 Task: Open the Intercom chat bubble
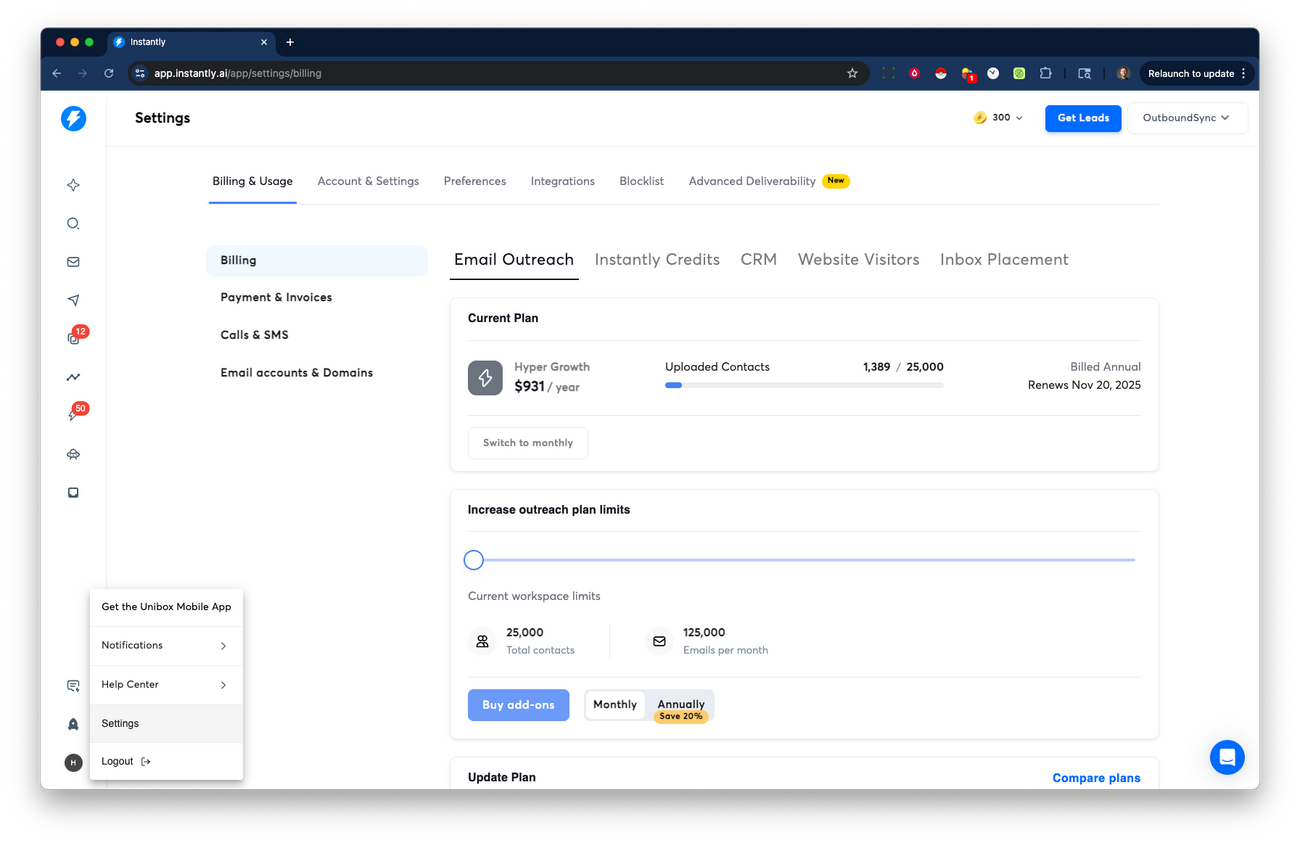1227,757
